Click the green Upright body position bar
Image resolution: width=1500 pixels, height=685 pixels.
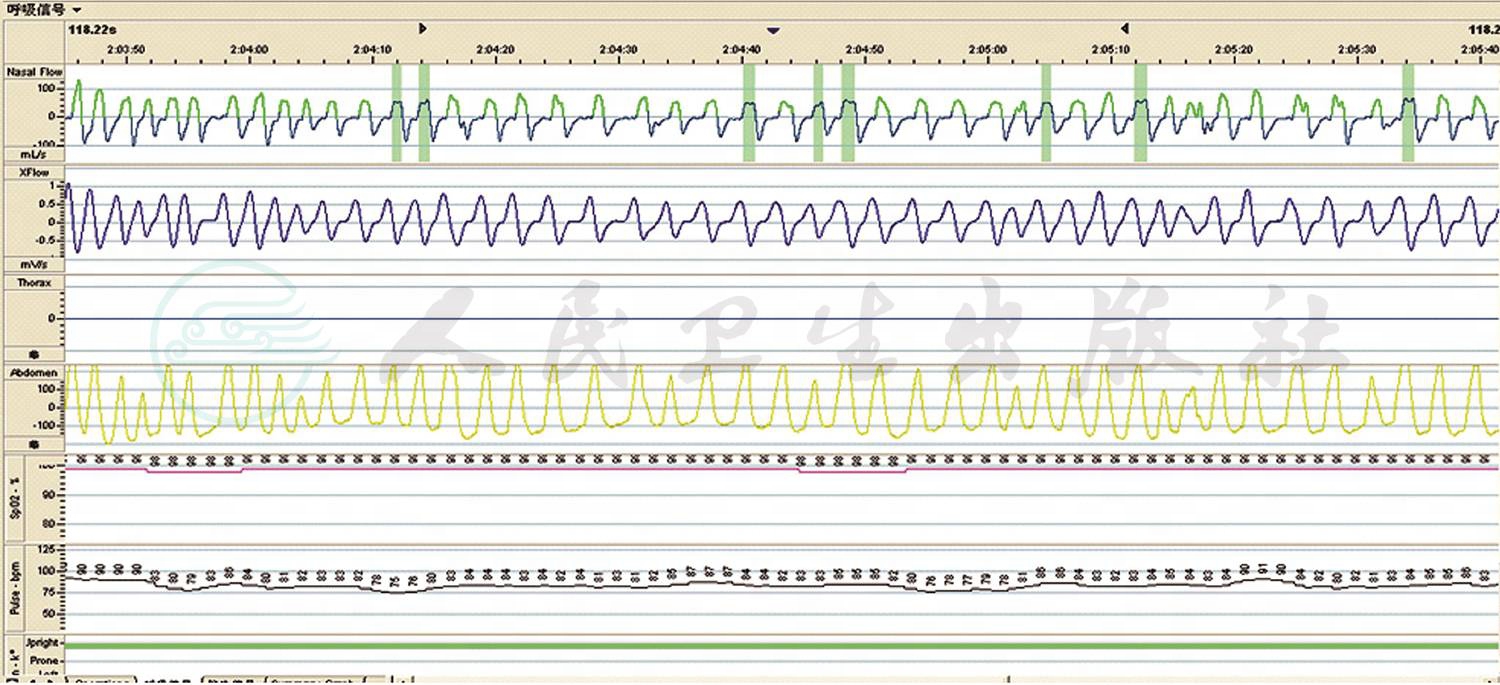coord(782,646)
